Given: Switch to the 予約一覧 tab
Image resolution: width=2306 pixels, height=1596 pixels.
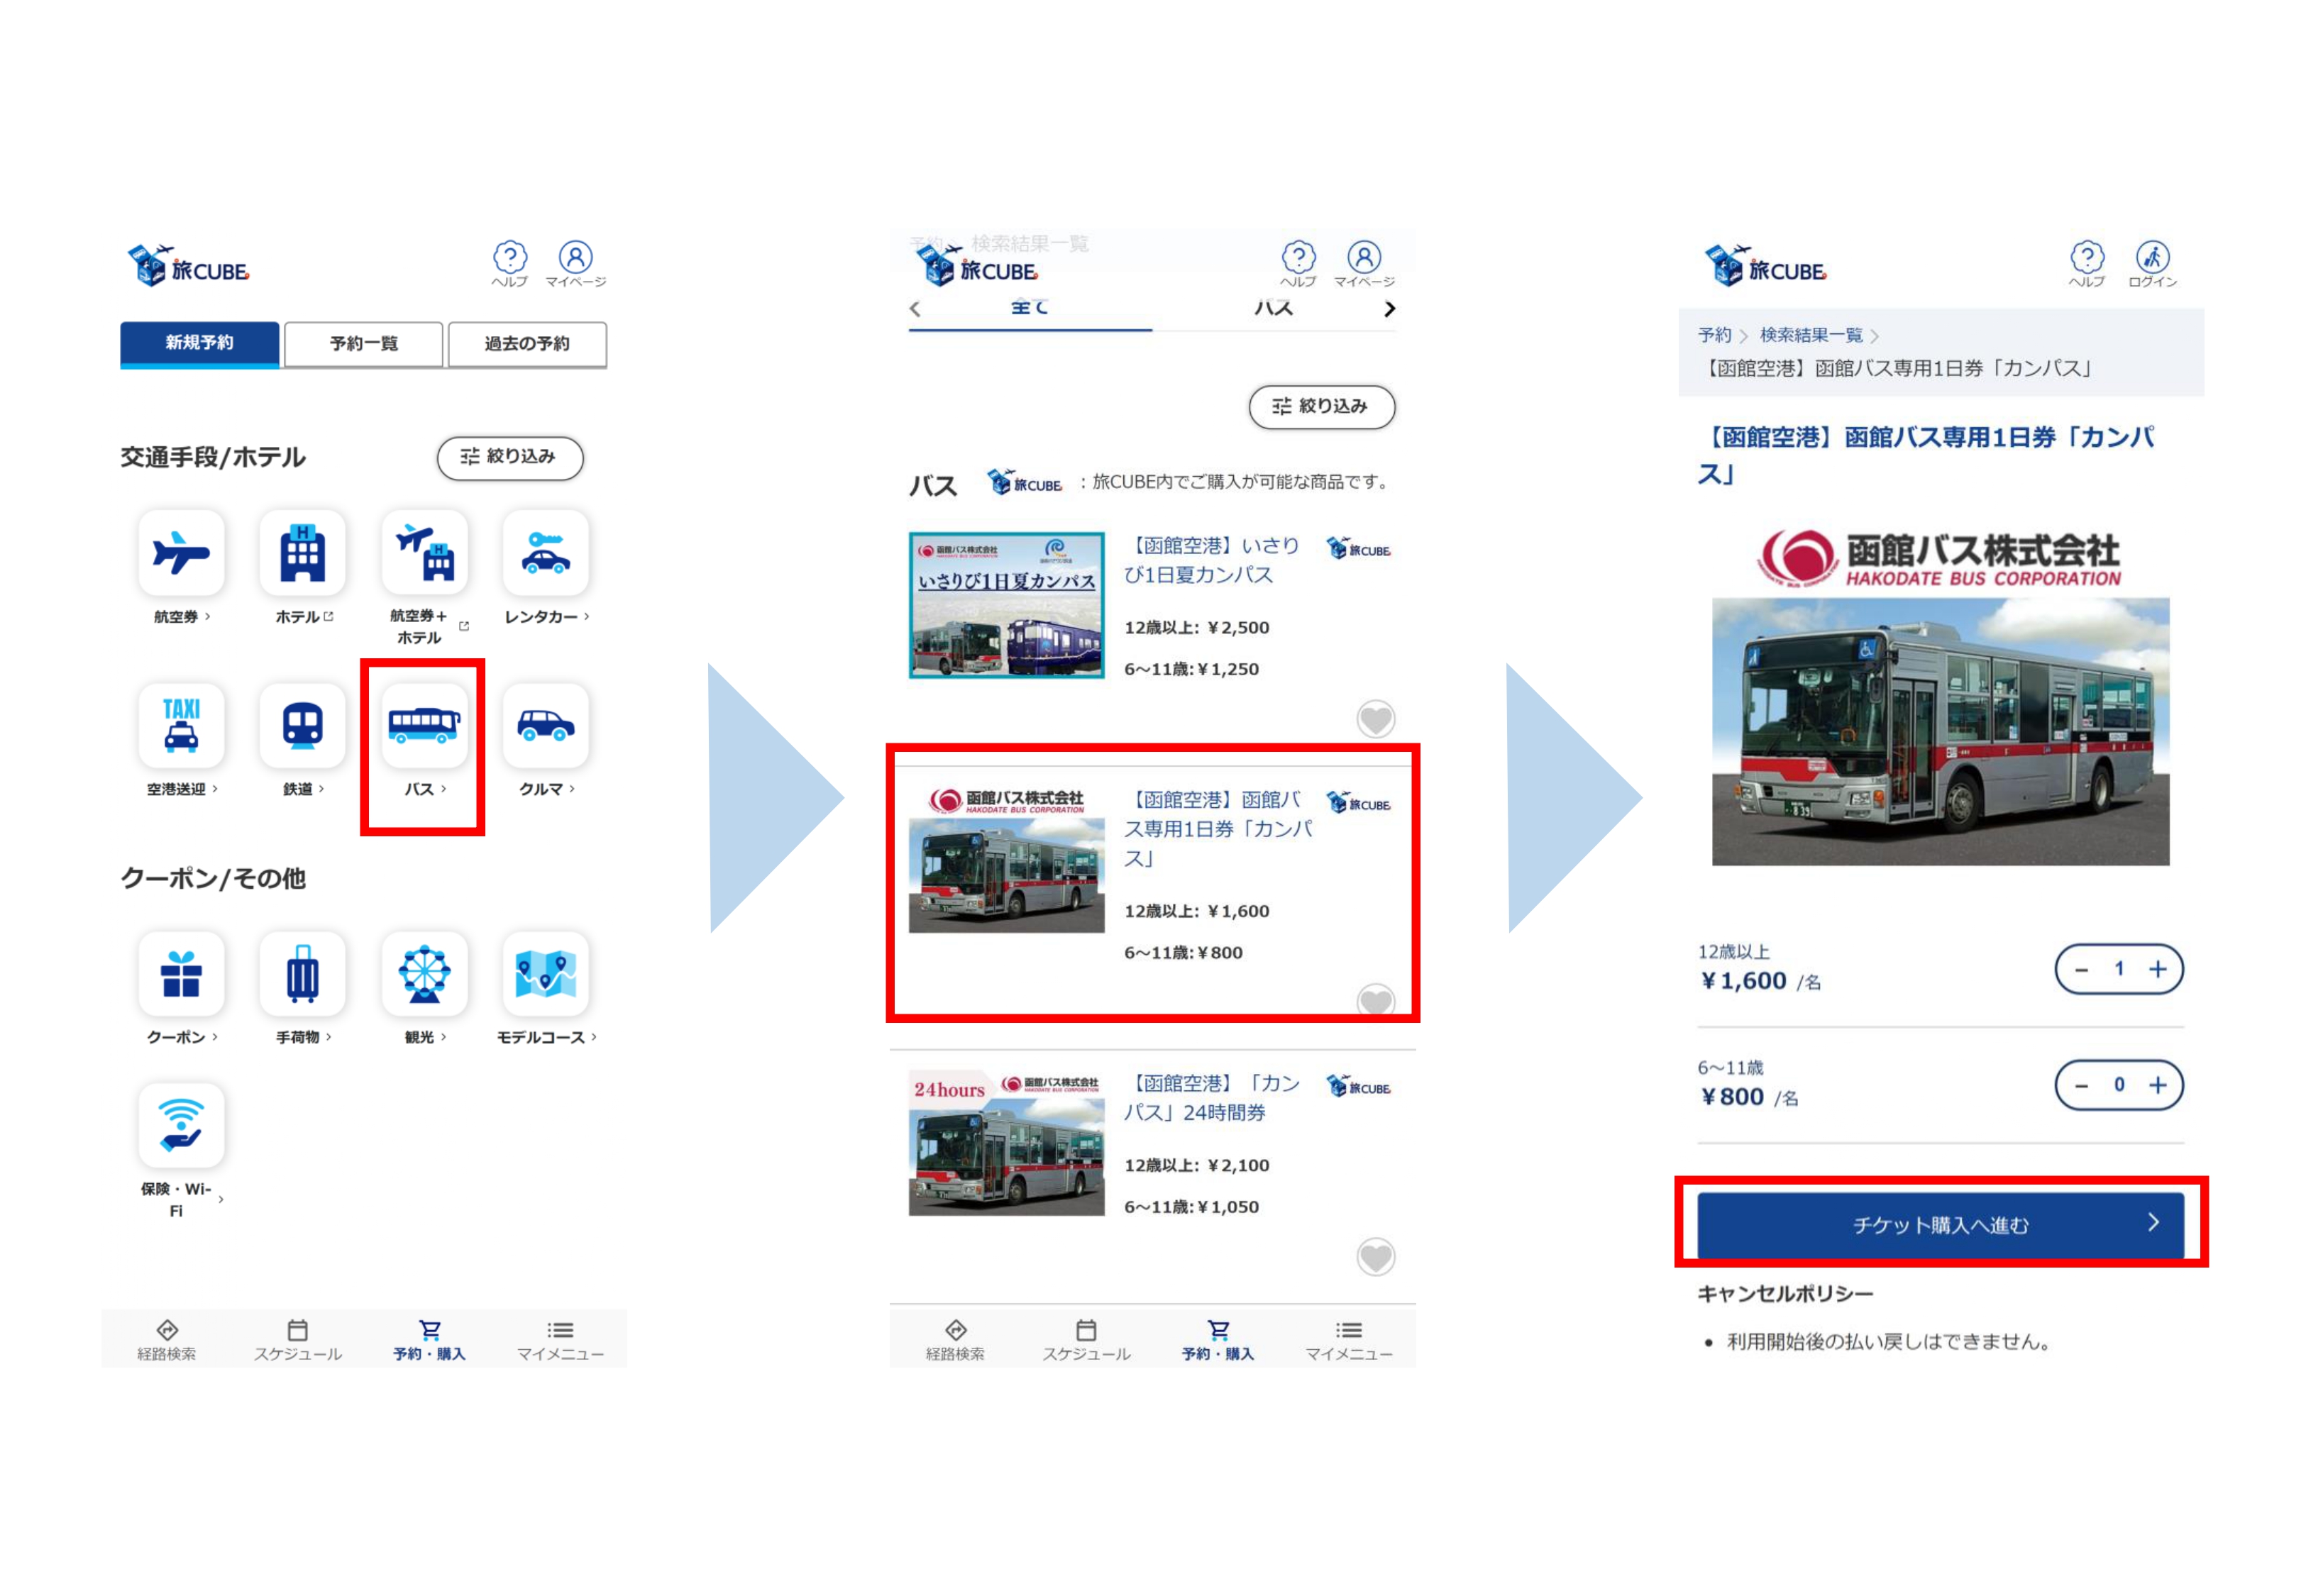Looking at the screenshot, I should 364,343.
